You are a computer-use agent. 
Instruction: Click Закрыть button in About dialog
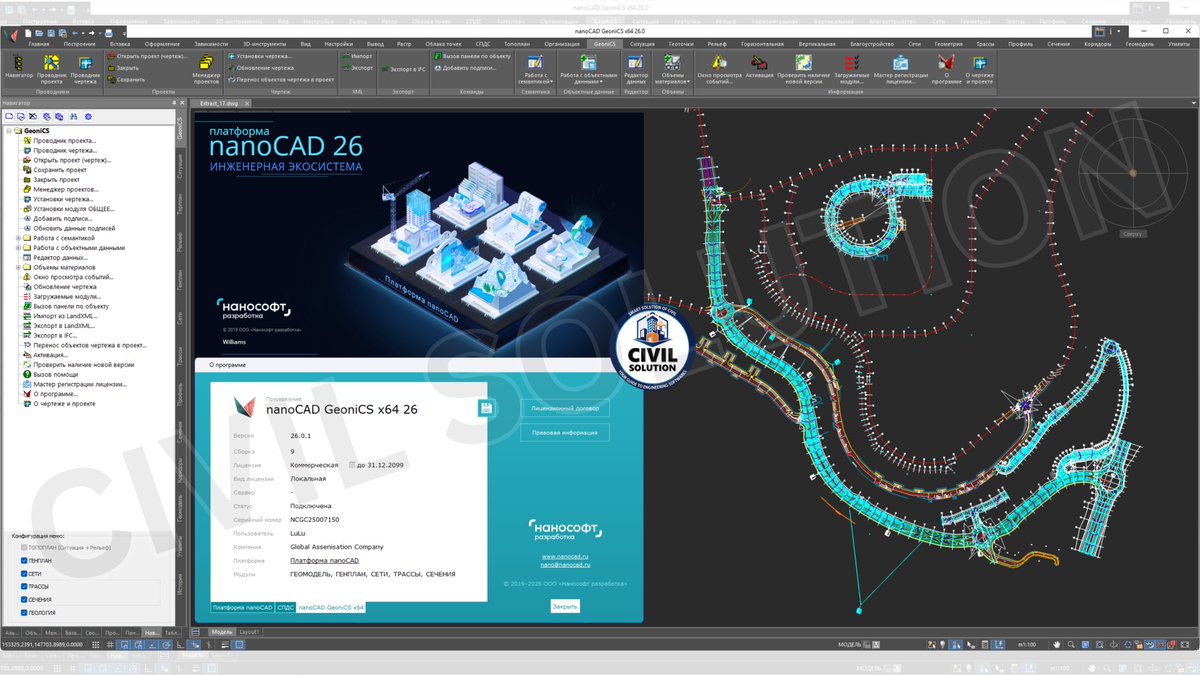click(565, 606)
